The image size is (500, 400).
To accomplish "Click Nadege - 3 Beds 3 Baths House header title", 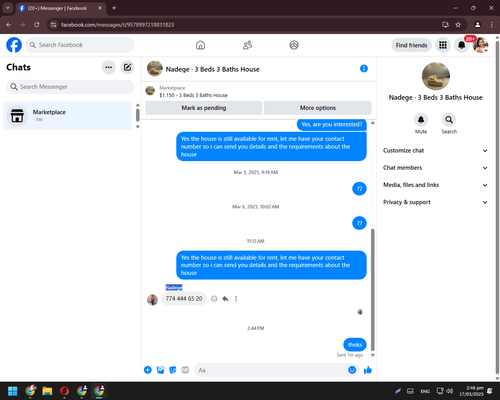I will pos(213,69).
